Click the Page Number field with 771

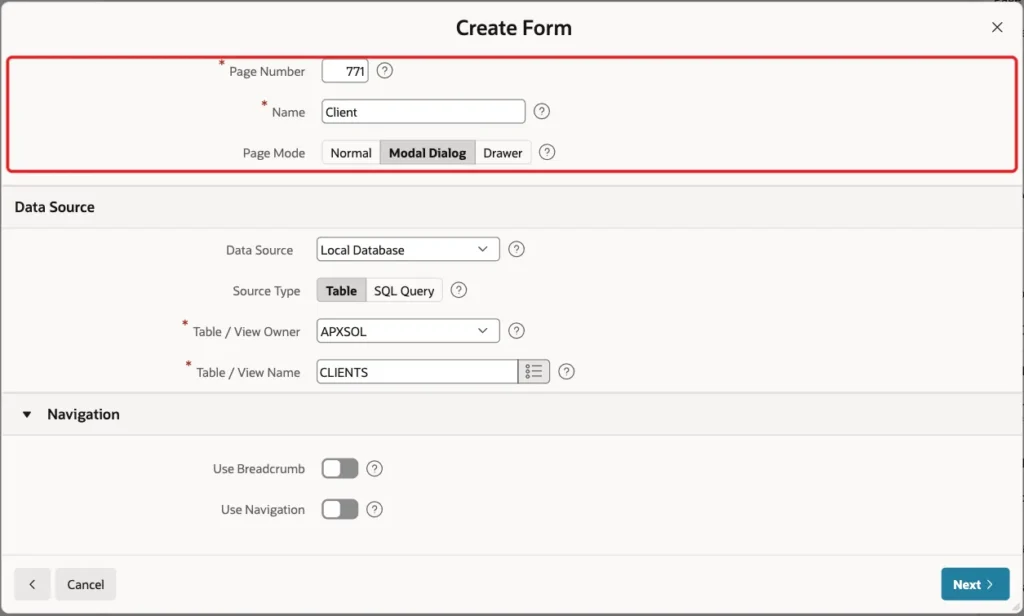[345, 71]
